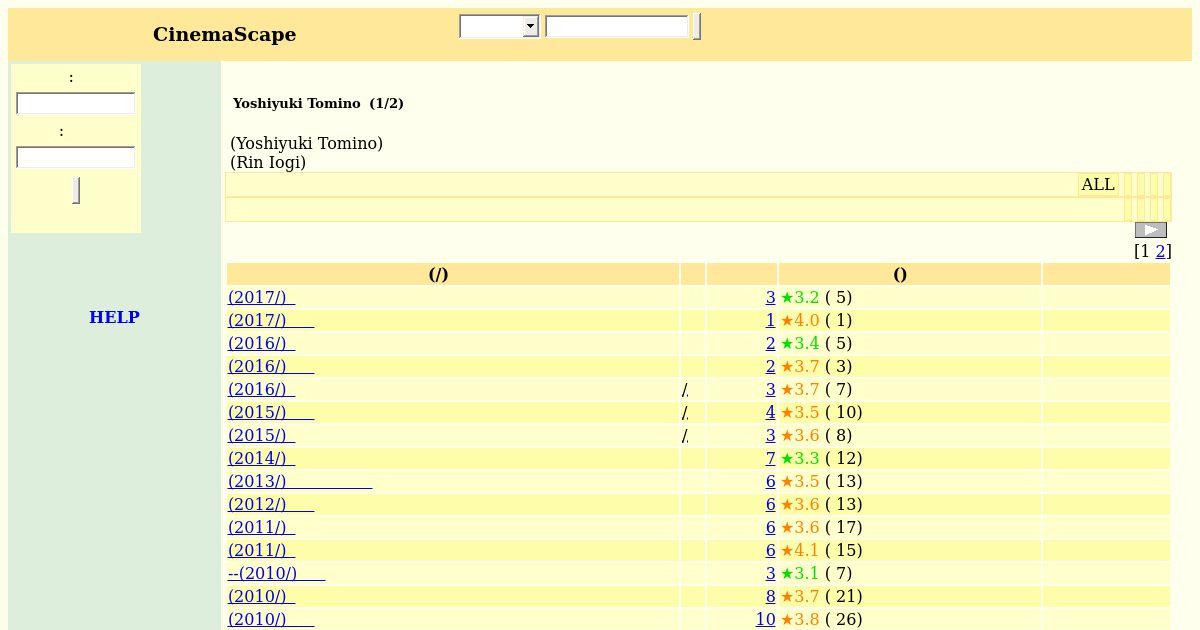The image size is (1200, 630).
Task: Open the 2016 title rated 3.4
Action: [261, 343]
